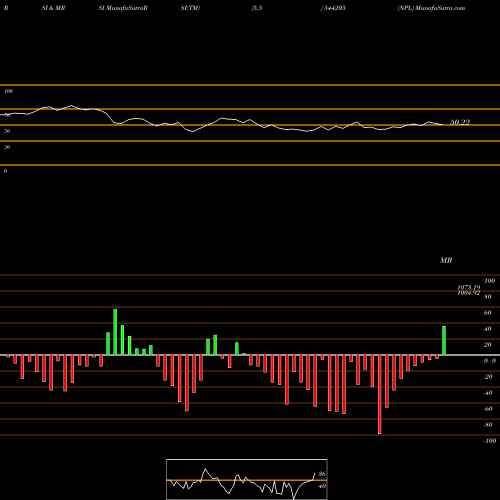
Task: Click MR axis label 60 on right
Action: [488, 313]
